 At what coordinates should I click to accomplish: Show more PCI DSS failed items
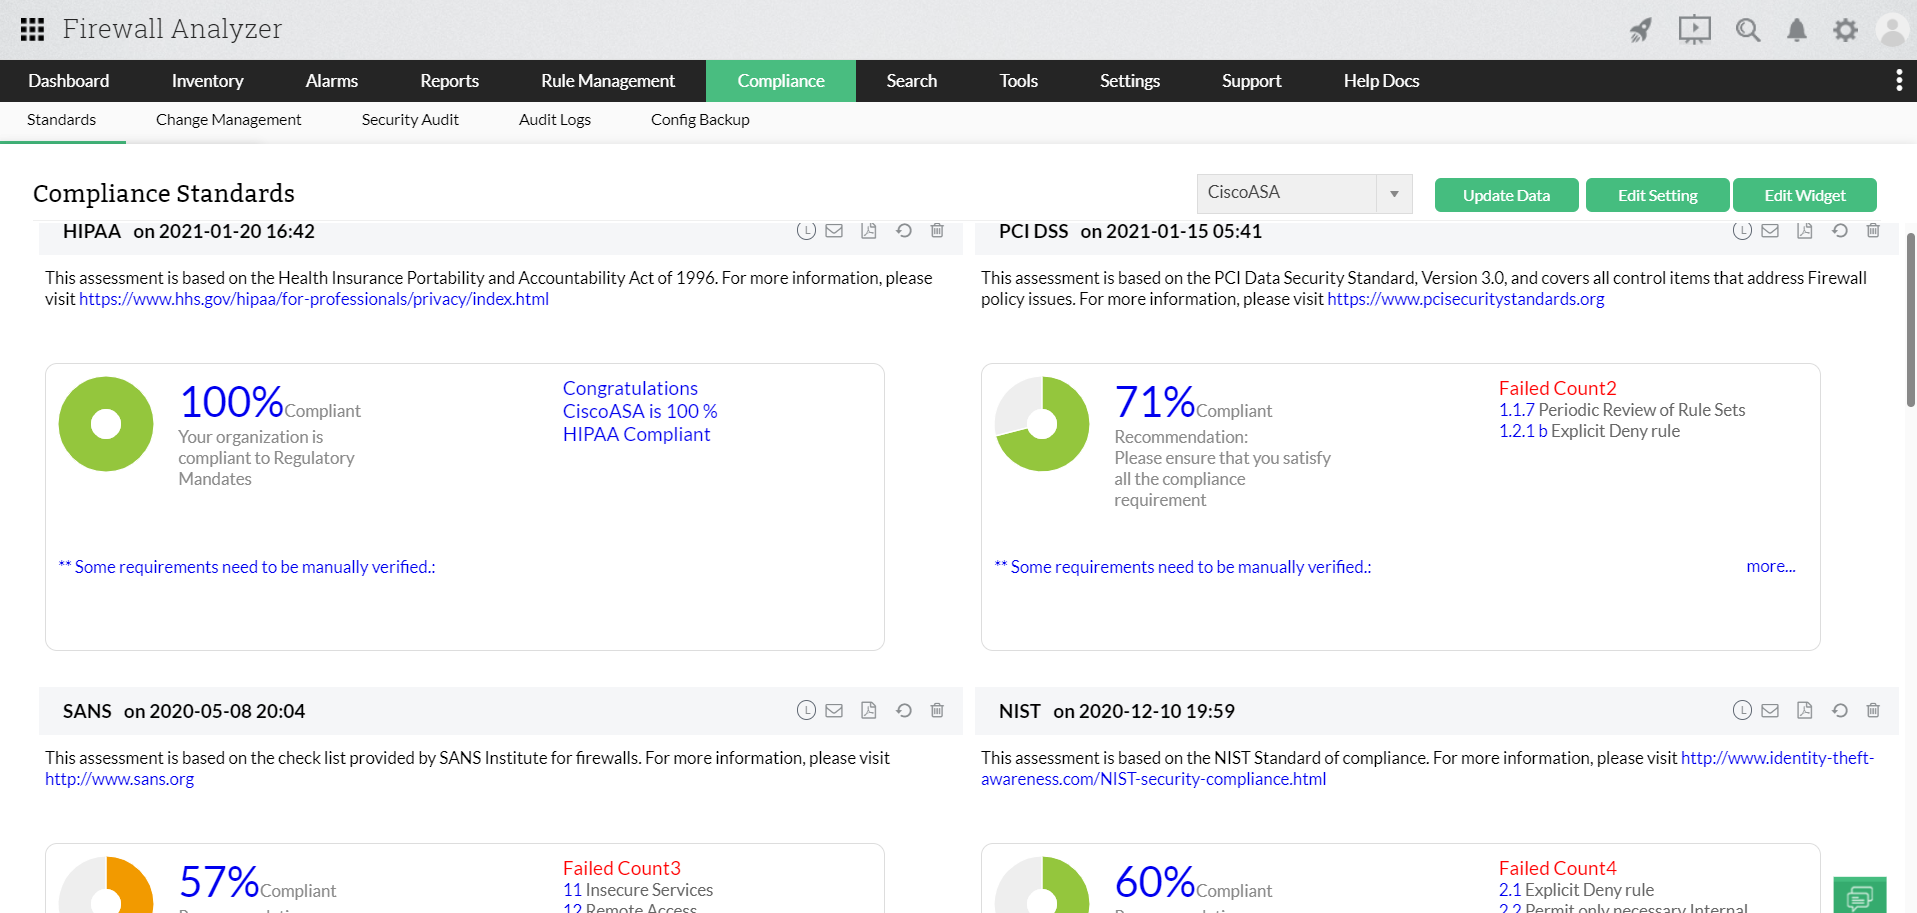tap(1771, 566)
